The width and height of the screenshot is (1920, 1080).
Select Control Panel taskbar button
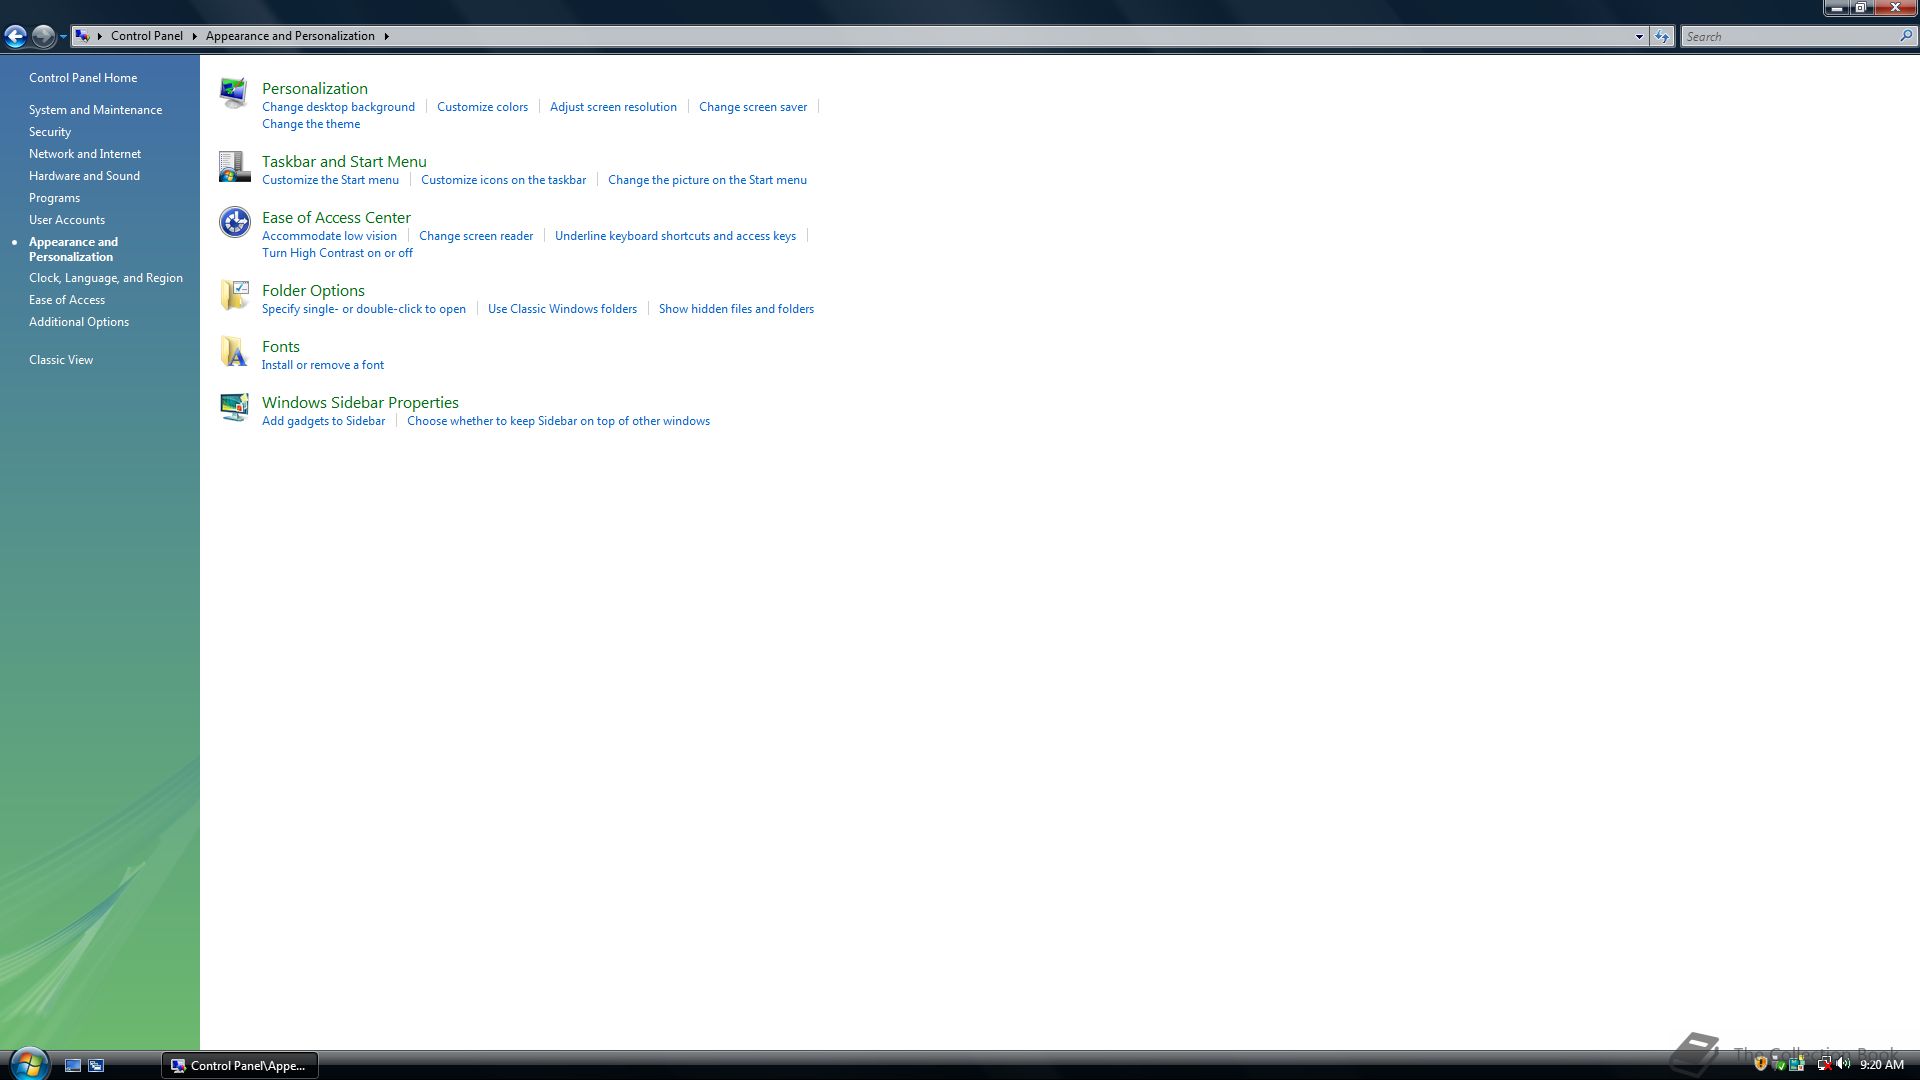[240, 1066]
